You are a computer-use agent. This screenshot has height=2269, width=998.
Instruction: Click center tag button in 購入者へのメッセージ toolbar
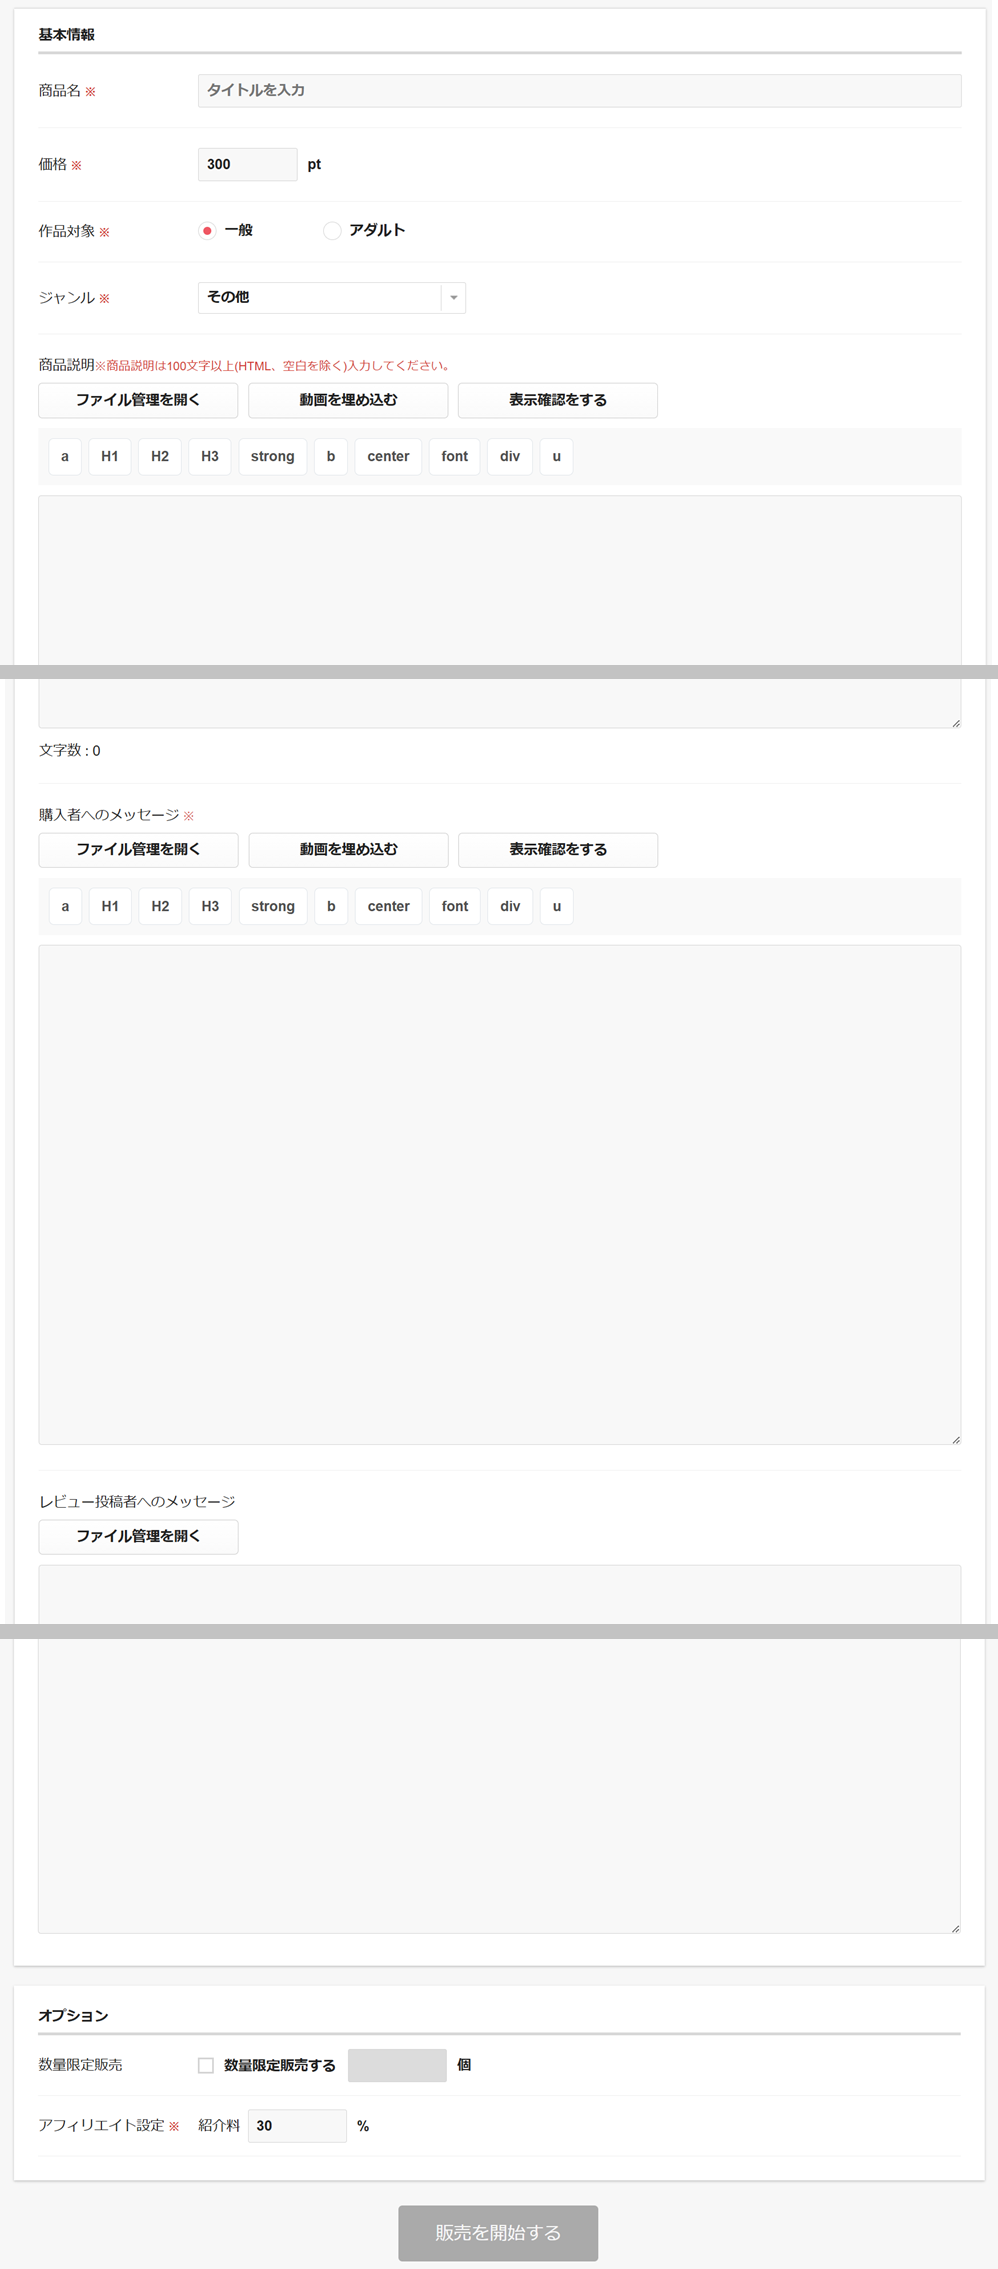point(388,906)
